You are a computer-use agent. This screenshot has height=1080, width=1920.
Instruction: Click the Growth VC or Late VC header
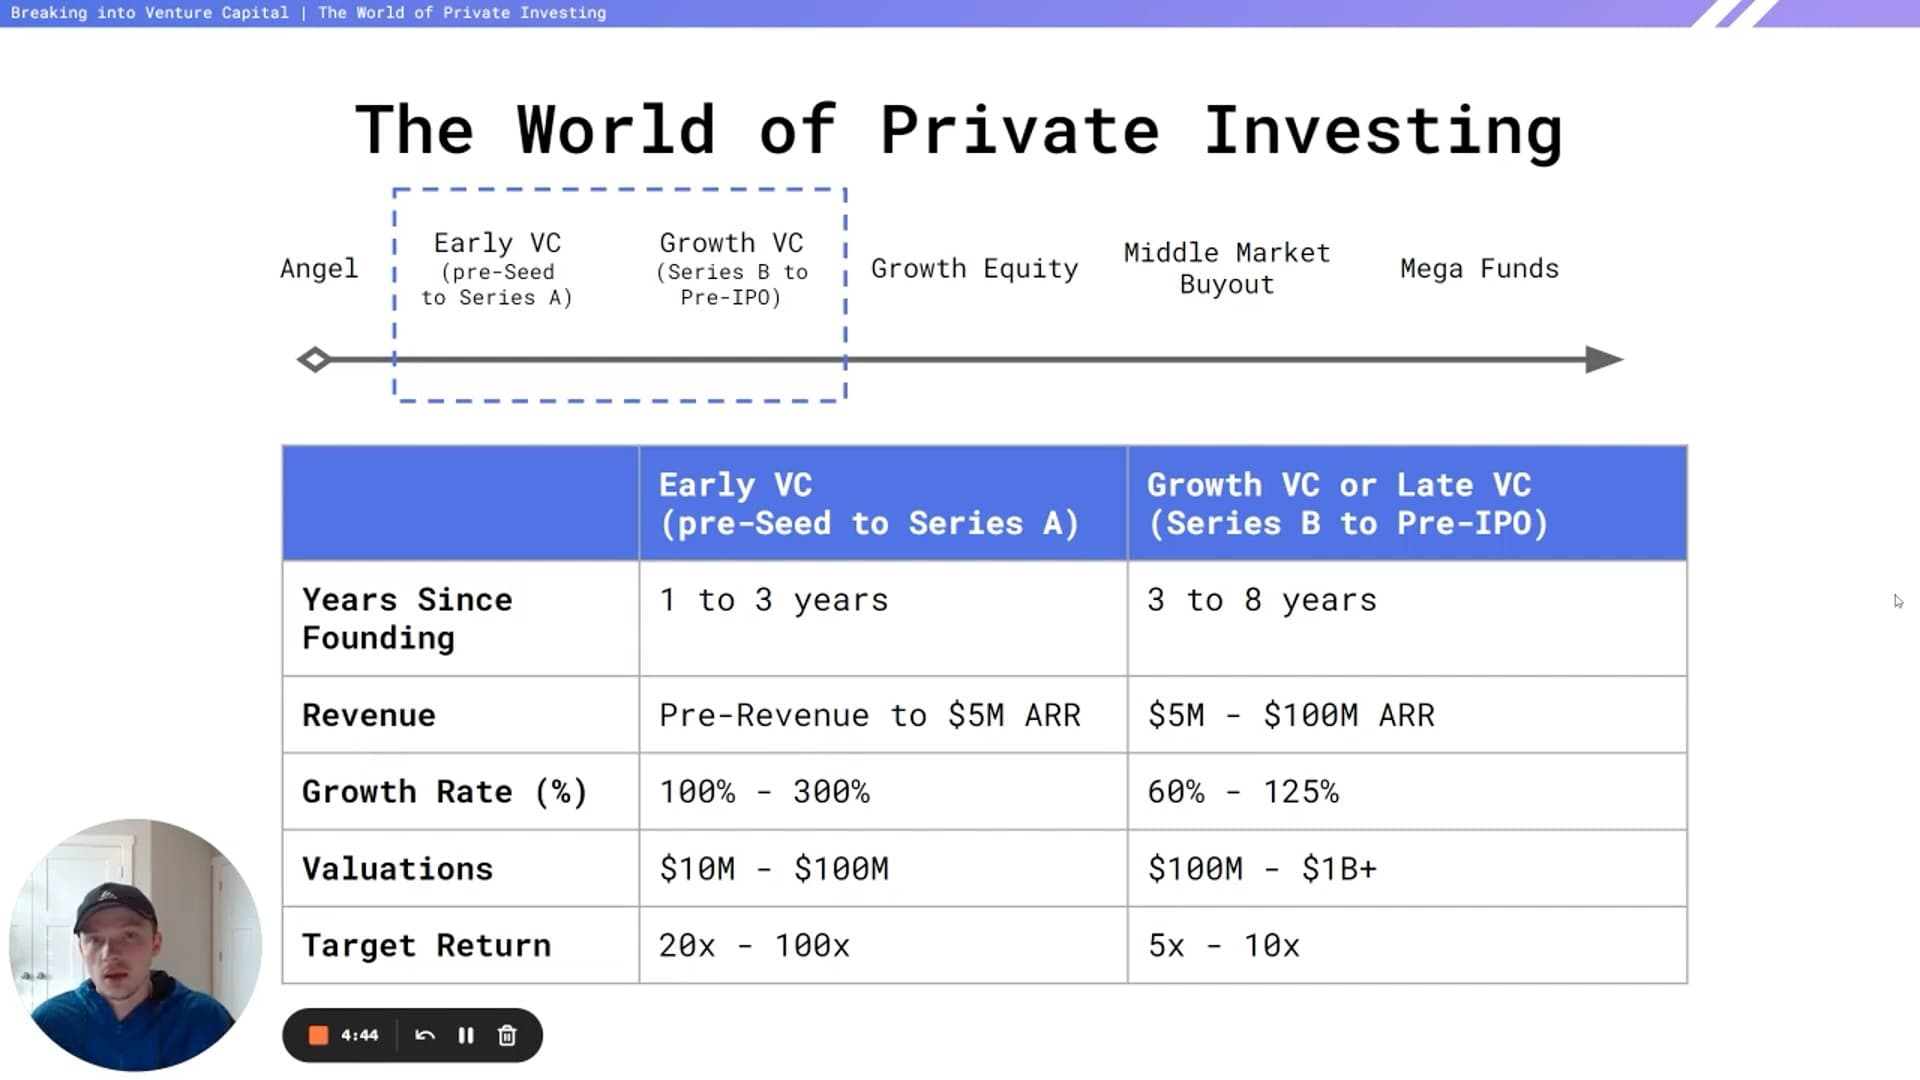(x=1346, y=504)
